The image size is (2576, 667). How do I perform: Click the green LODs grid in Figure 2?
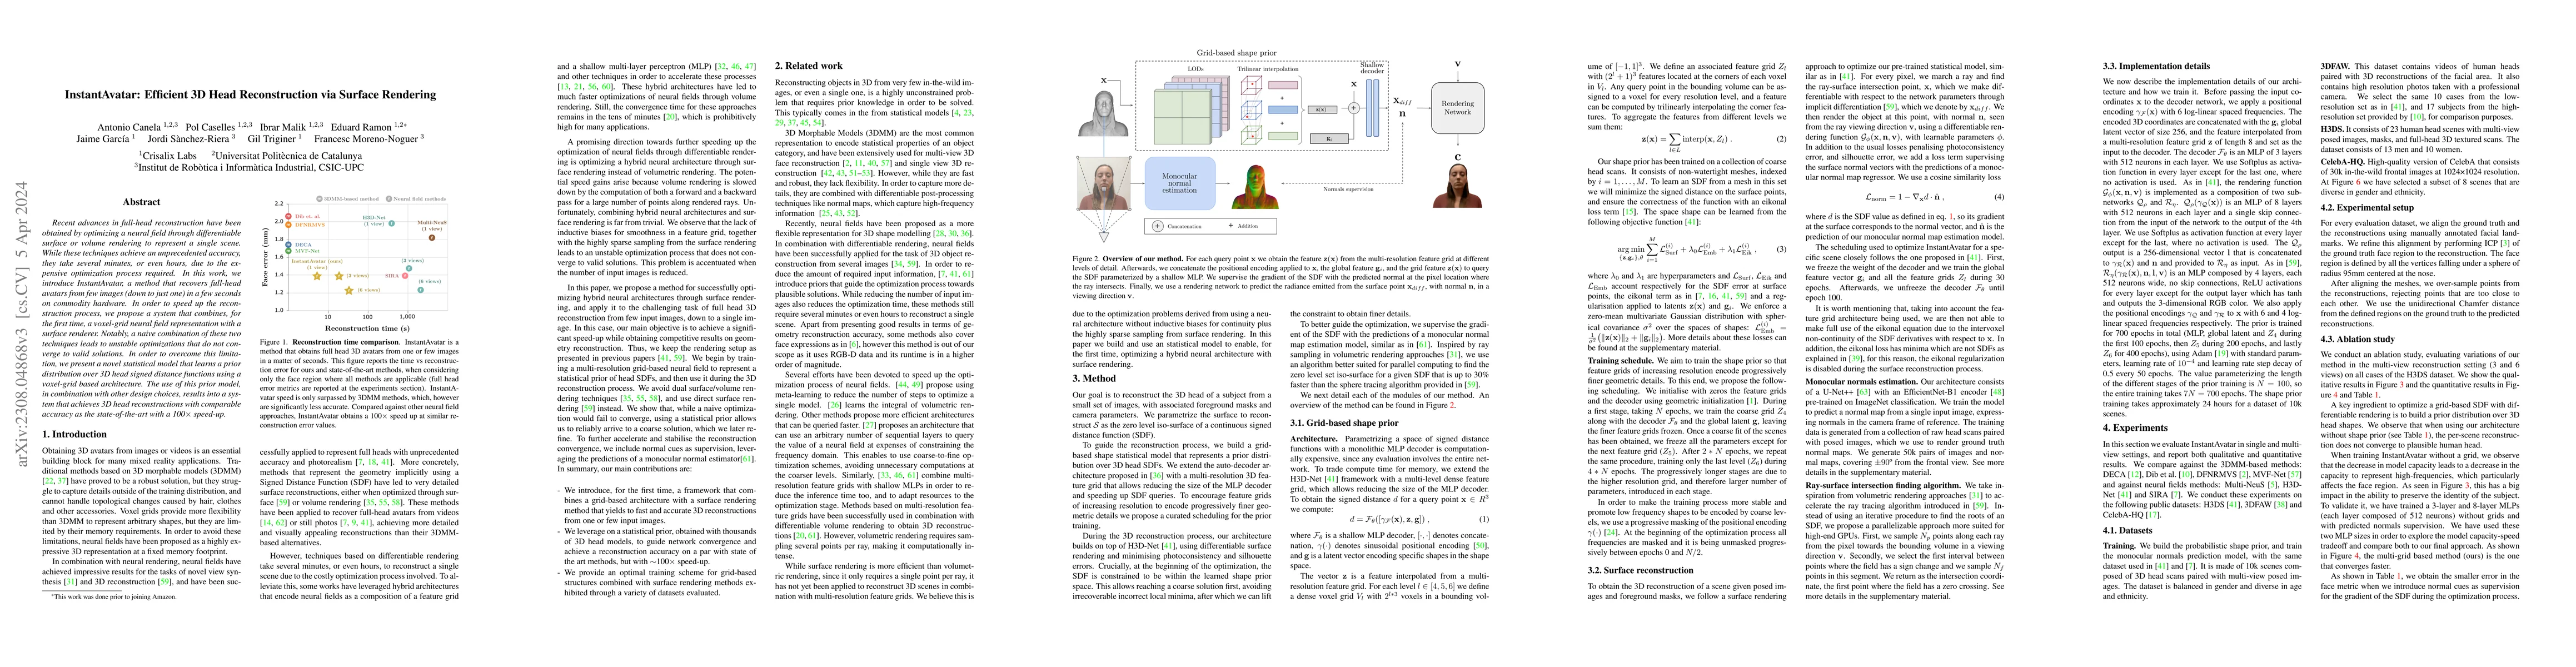1182,117
